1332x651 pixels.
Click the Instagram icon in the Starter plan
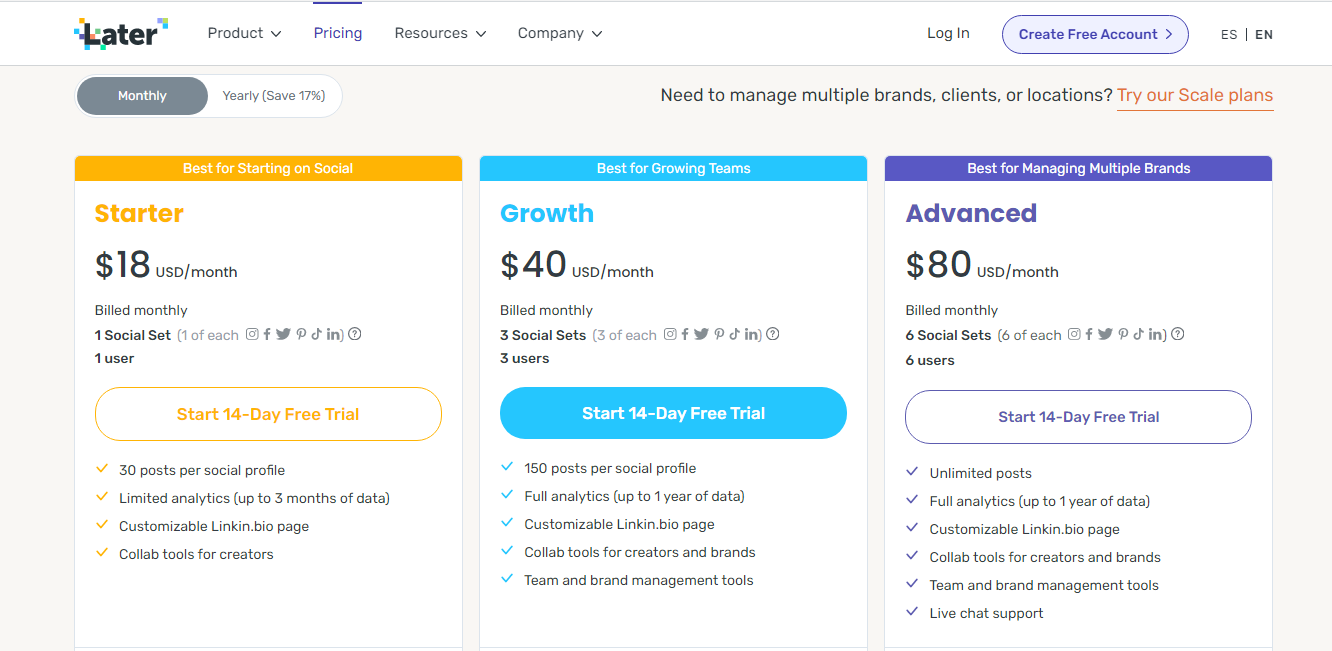[x=252, y=335]
